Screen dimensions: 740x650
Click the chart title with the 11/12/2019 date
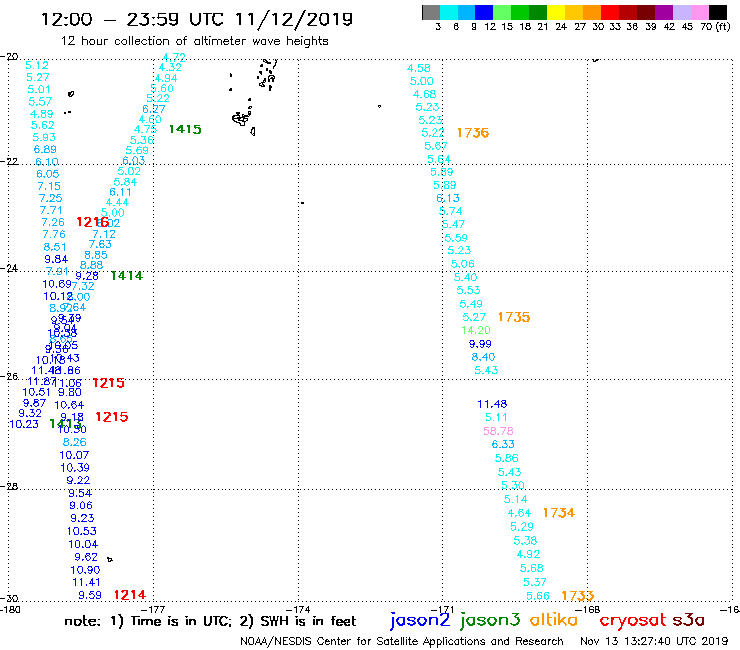[x=197, y=19]
